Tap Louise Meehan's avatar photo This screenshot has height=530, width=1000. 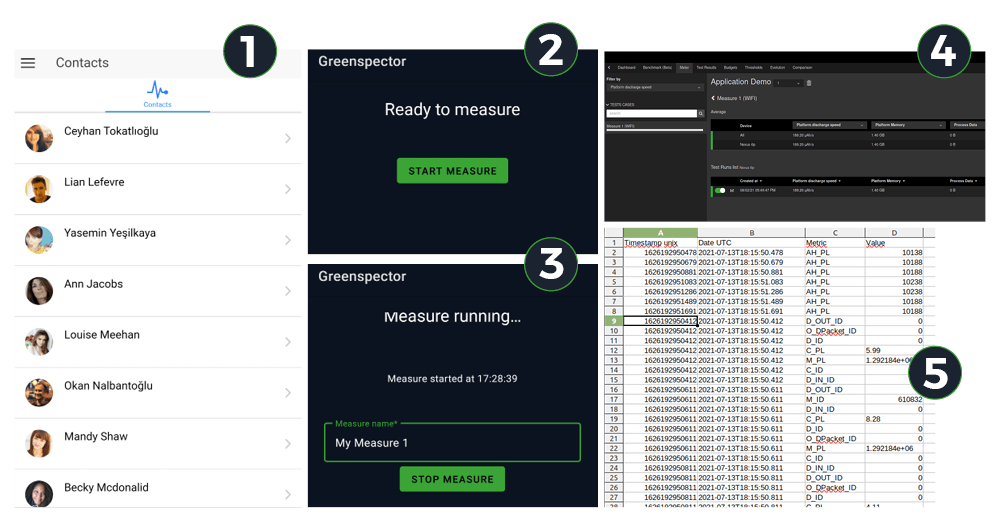pos(39,342)
